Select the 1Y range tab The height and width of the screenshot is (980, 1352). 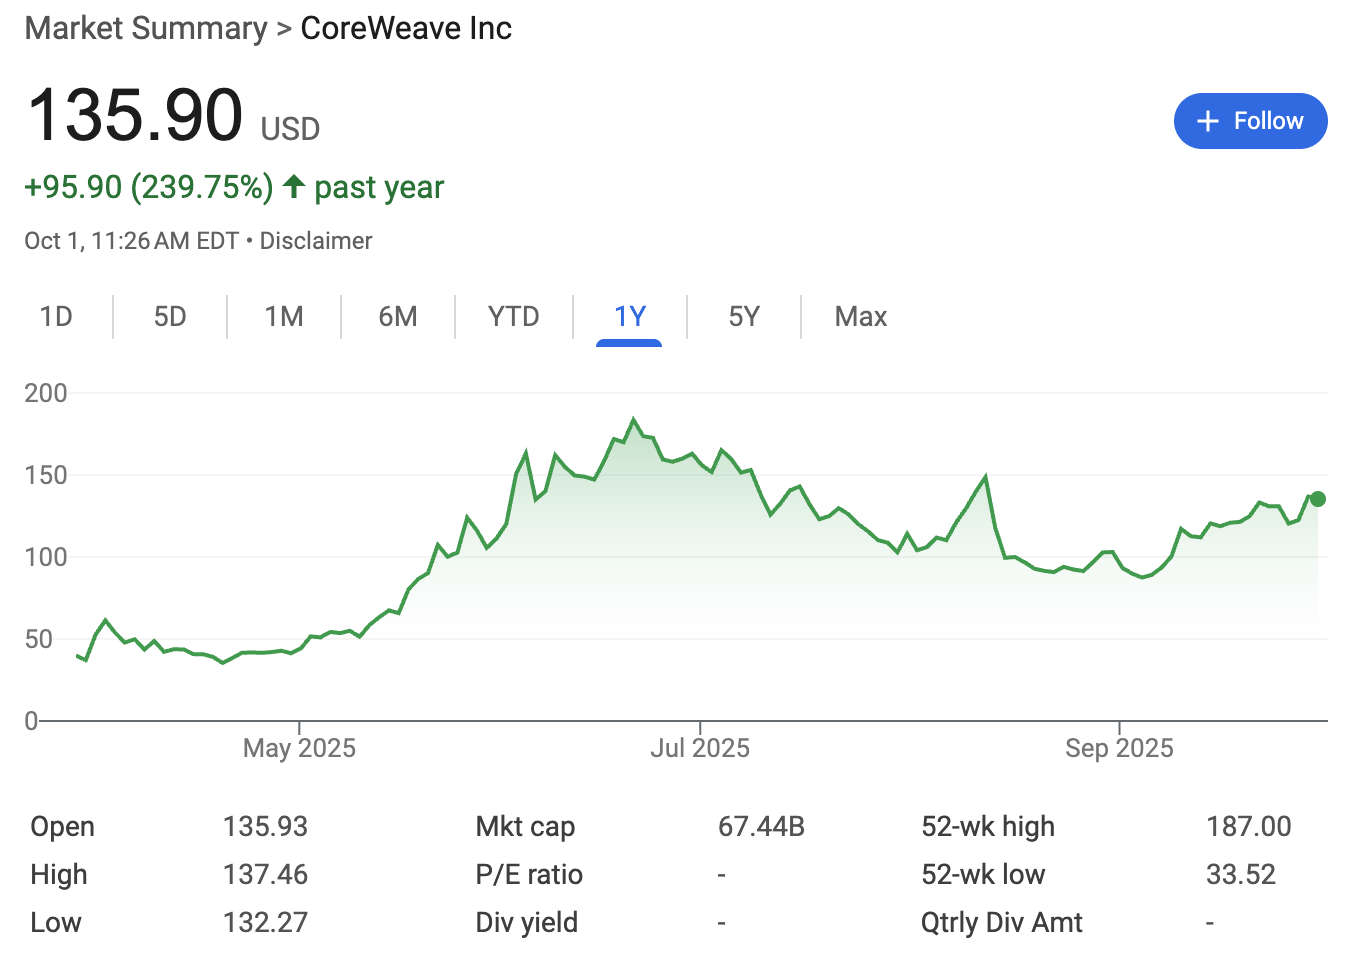629,317
